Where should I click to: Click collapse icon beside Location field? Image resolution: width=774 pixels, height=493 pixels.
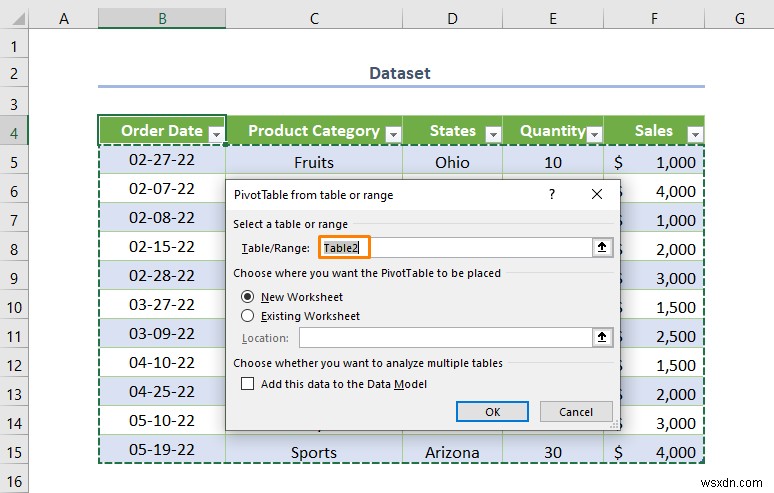coord(602,339)
